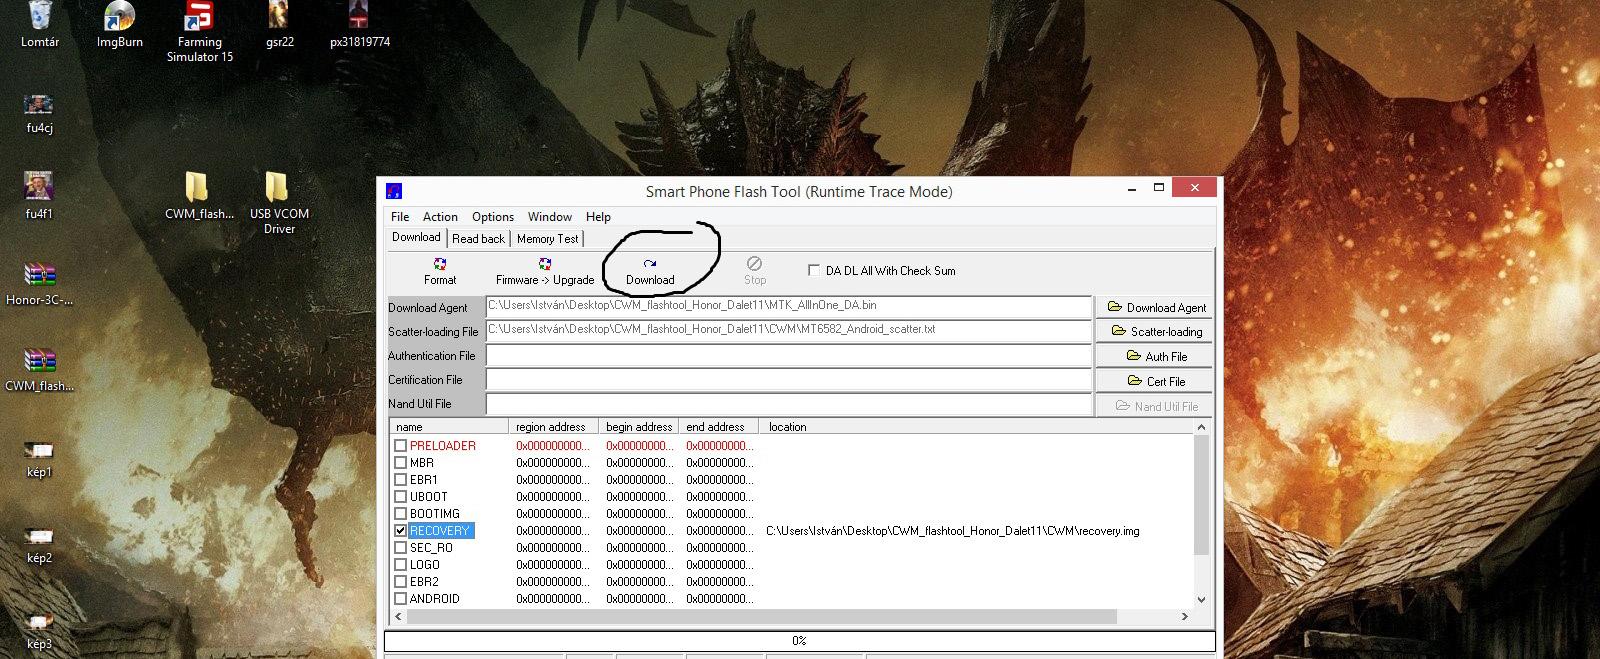1600x659 pixels.
Task: Click the region address column header
Action: tap(553, 427)
